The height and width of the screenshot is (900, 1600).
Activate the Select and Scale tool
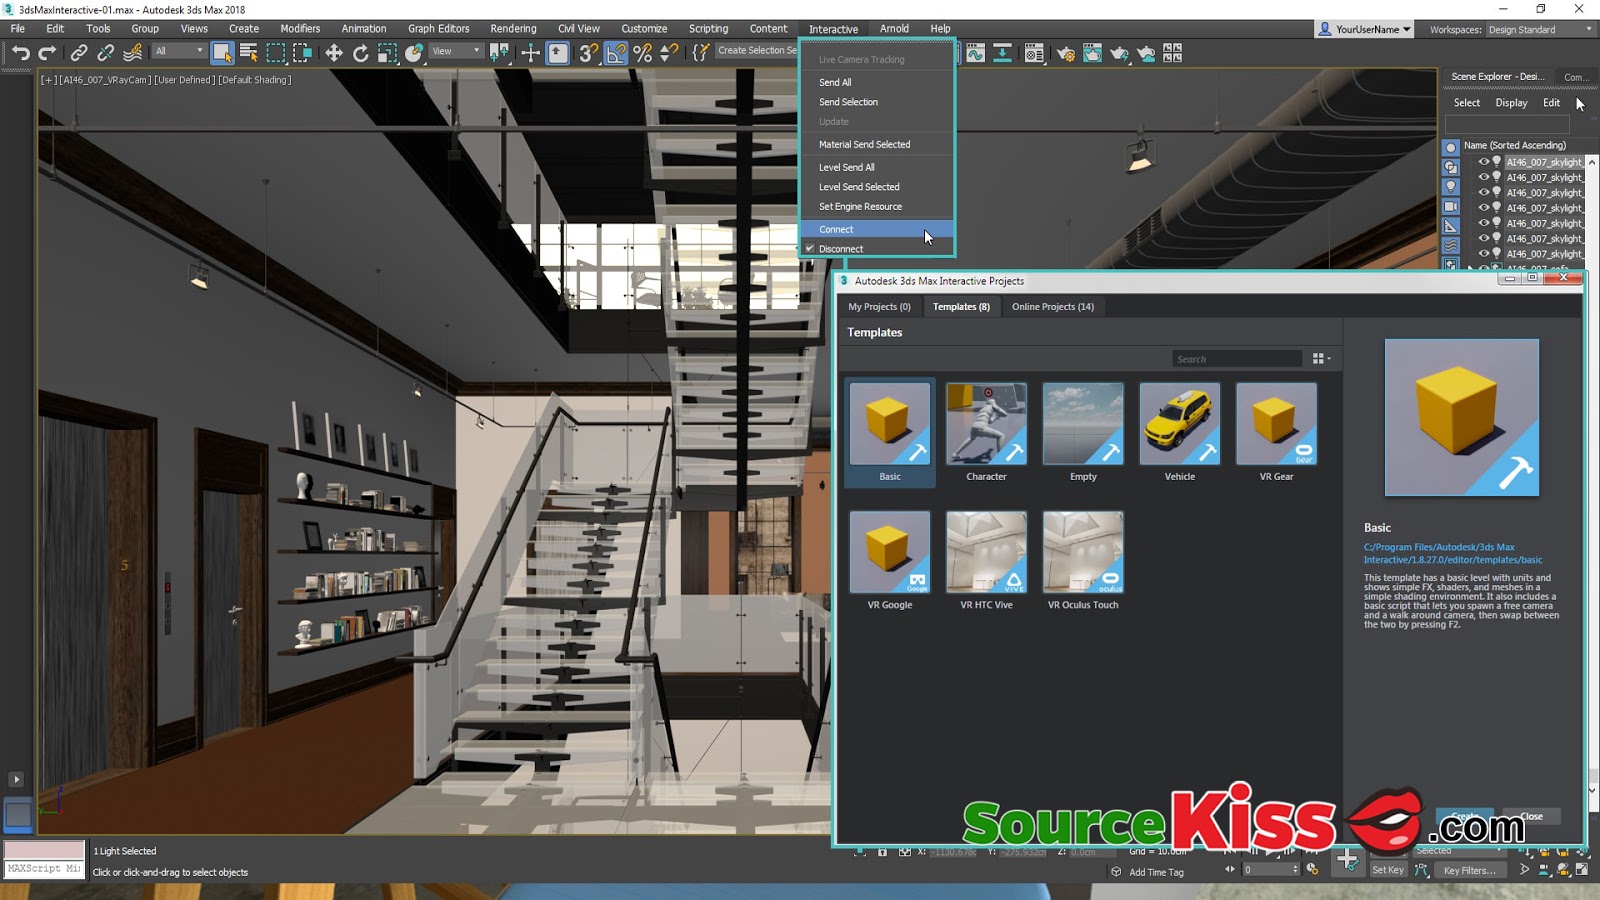[387, 53]
